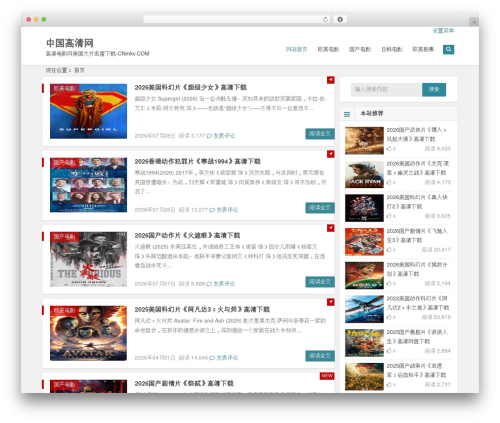This screenshot has height=423, width=500.
Task: Click the red NEW badge on the bottom post
Action: coord(327,376)
